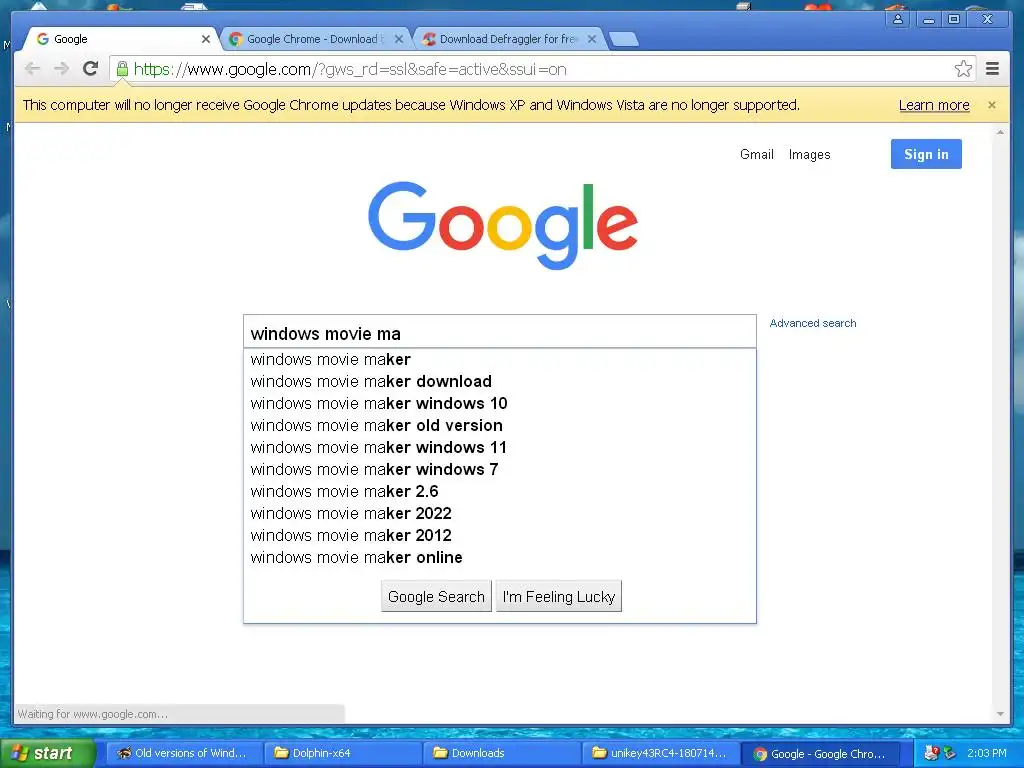Switch to 'Old versions of Wind...' taskbar item

click(x=184, y=753)
